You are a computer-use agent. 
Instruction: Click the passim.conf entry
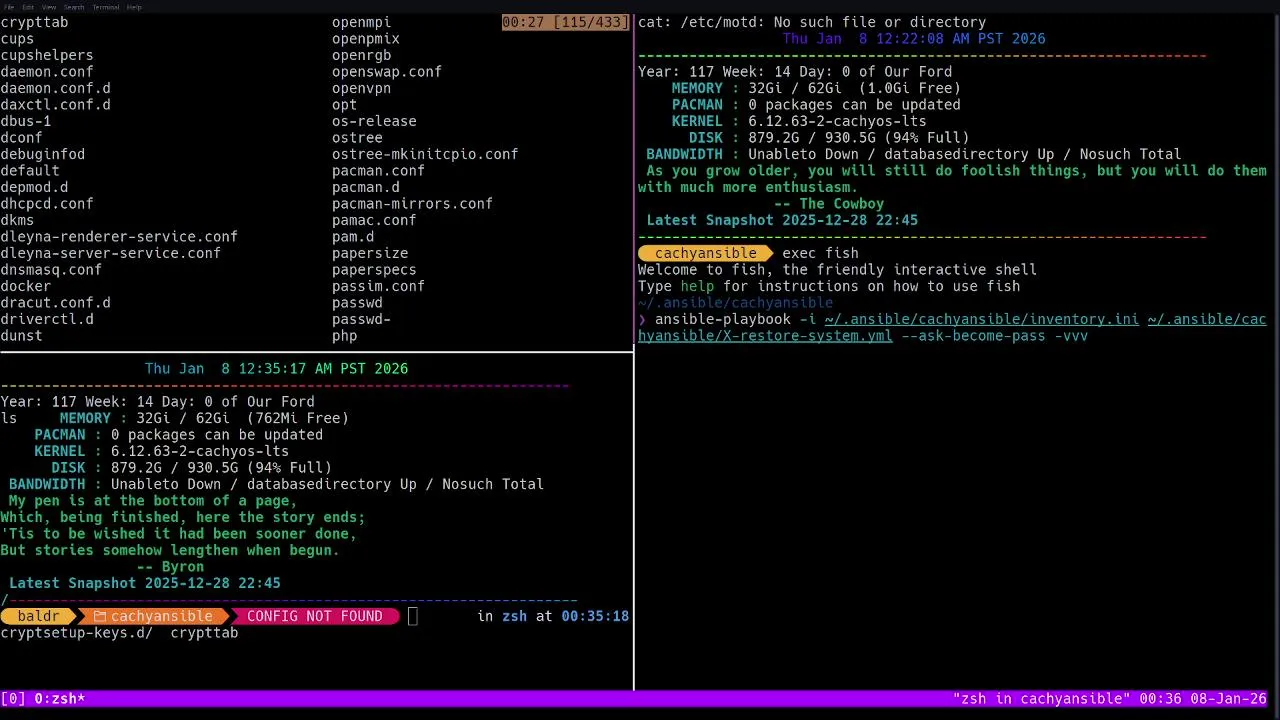click(379, 286)
